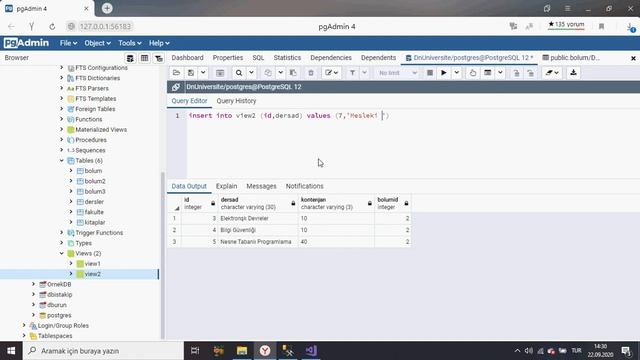The height and width of the screenshot is (360, 640).
Task: Open the Messages tab
Action: pyautogui.click(x=261, y=186)
